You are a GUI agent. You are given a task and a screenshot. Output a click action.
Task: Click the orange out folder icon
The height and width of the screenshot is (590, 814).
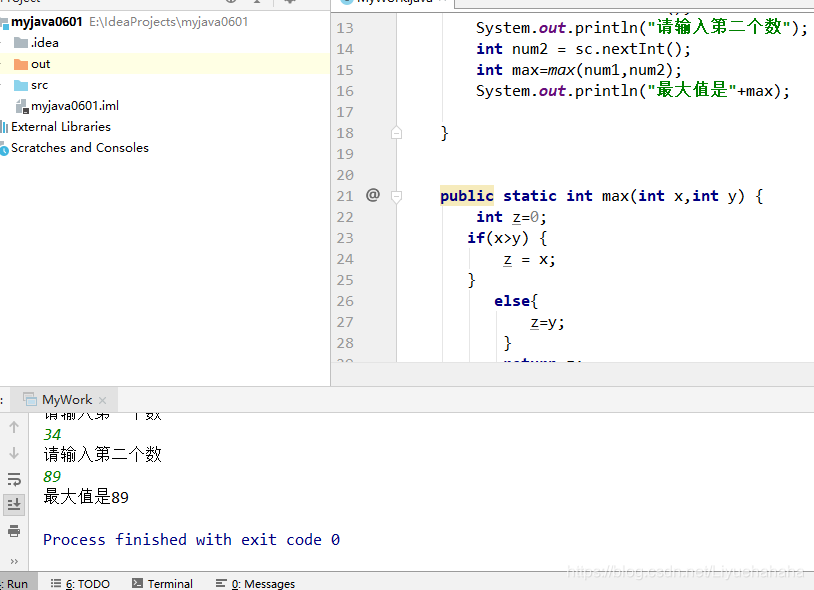tap(21, 64)
